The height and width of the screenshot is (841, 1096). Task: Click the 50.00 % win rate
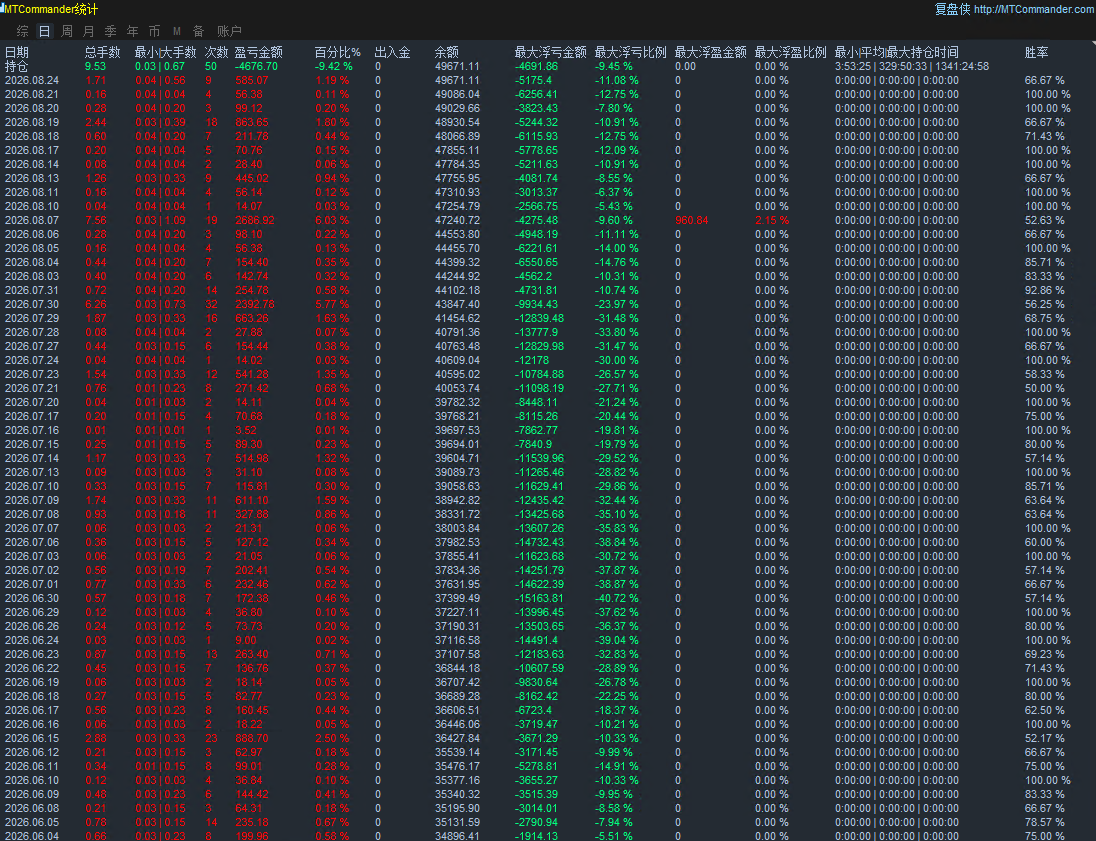pyautogui.click(x=1044, y=388)
